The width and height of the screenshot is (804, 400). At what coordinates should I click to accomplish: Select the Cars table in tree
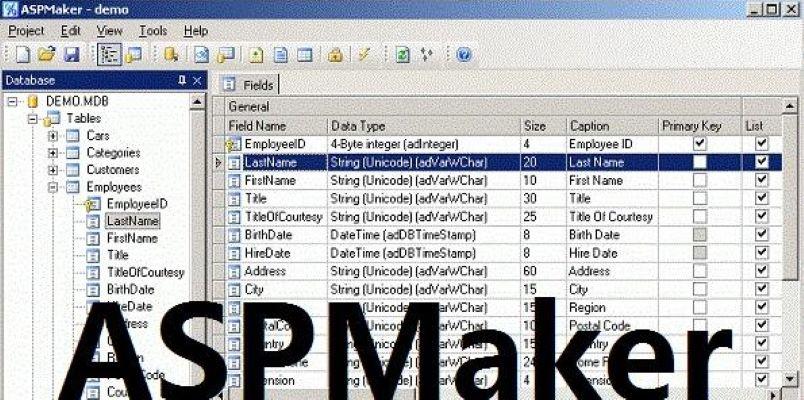point(98,136)
